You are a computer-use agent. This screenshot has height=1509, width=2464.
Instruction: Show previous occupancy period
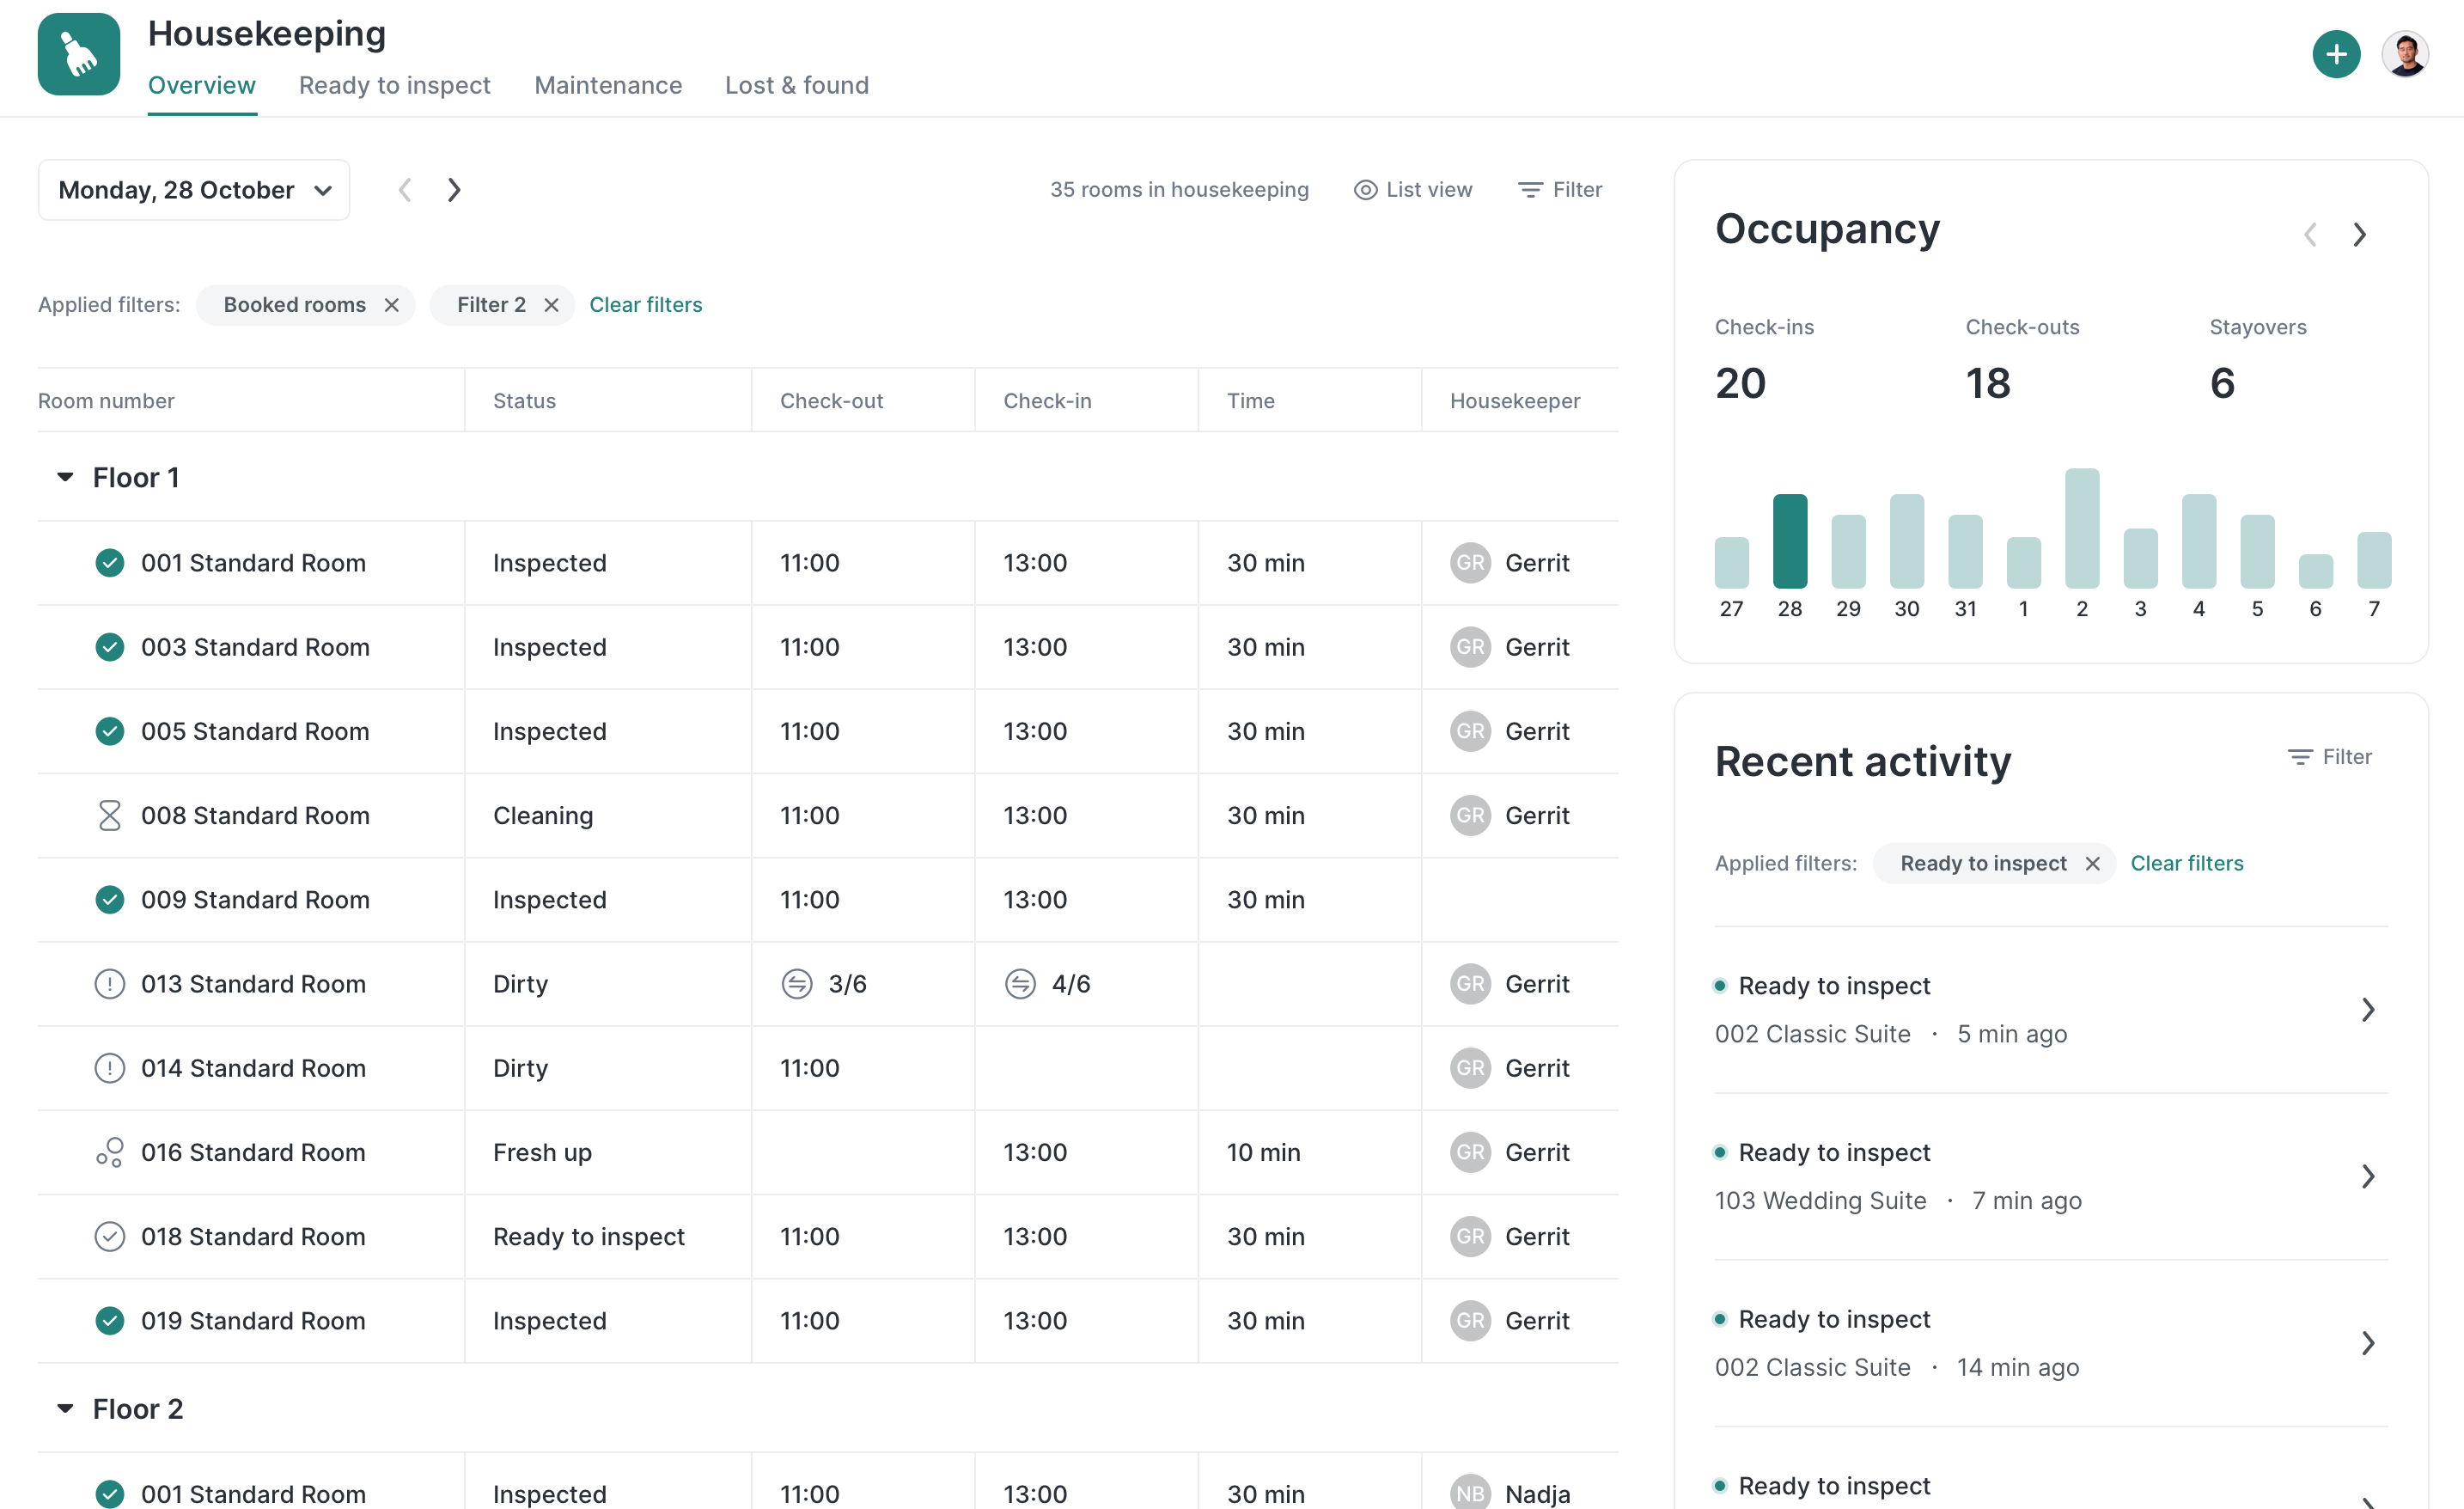[x=2310, y=234]
